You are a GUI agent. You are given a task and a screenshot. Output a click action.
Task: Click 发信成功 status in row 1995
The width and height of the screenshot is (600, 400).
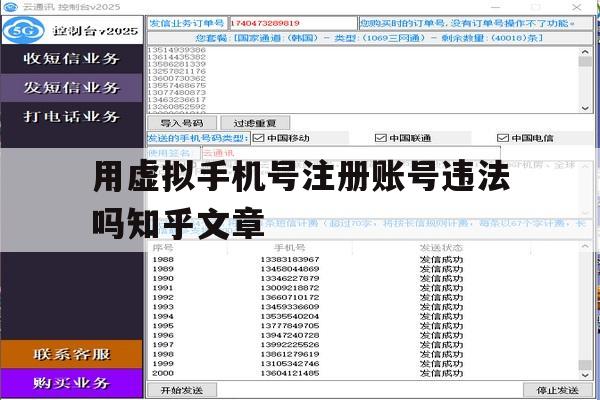click(441, 326)
